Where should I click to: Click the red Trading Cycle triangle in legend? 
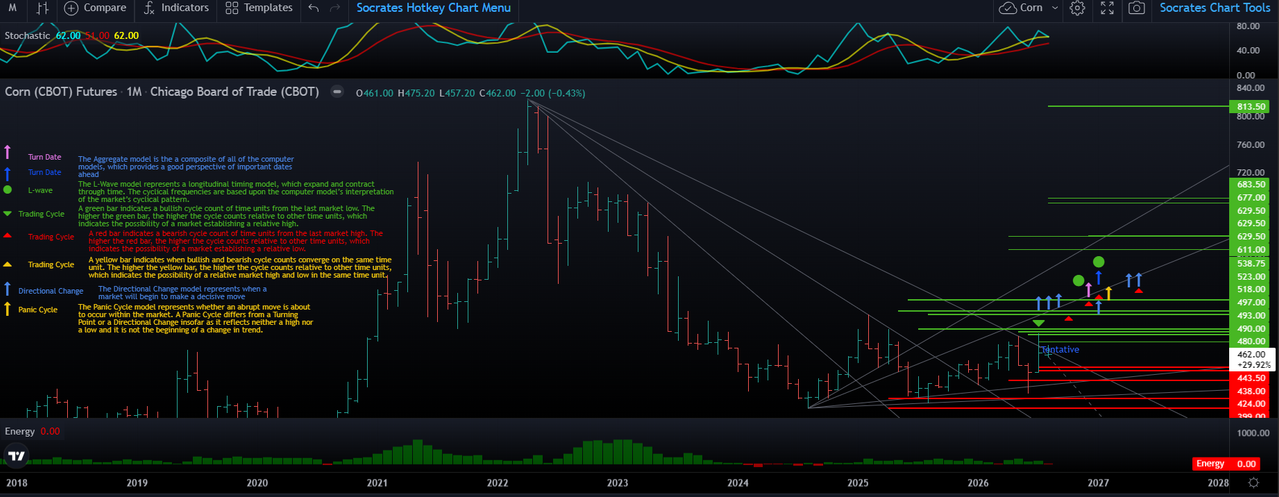pyautogui.click(x=8, y=236)
